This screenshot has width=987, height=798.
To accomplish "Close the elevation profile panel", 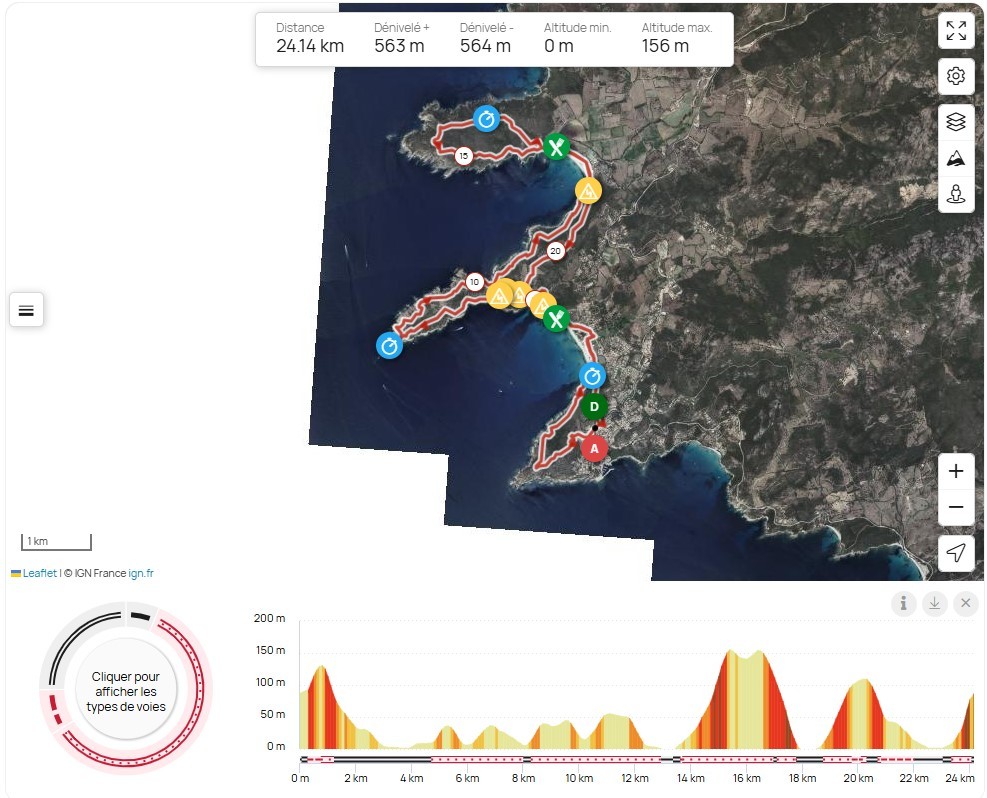I will point(965,603).
